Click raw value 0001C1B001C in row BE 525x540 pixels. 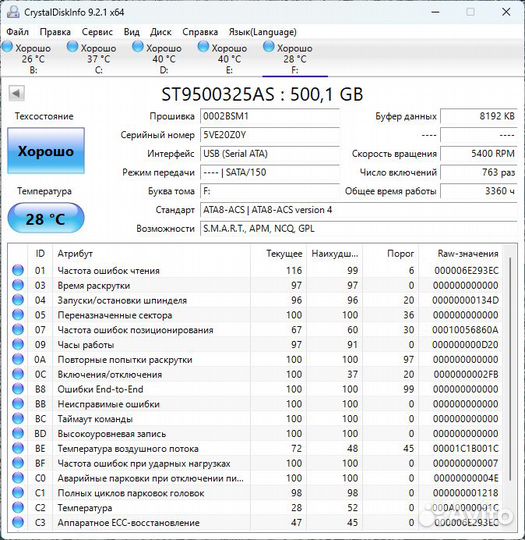pos(465,448)
